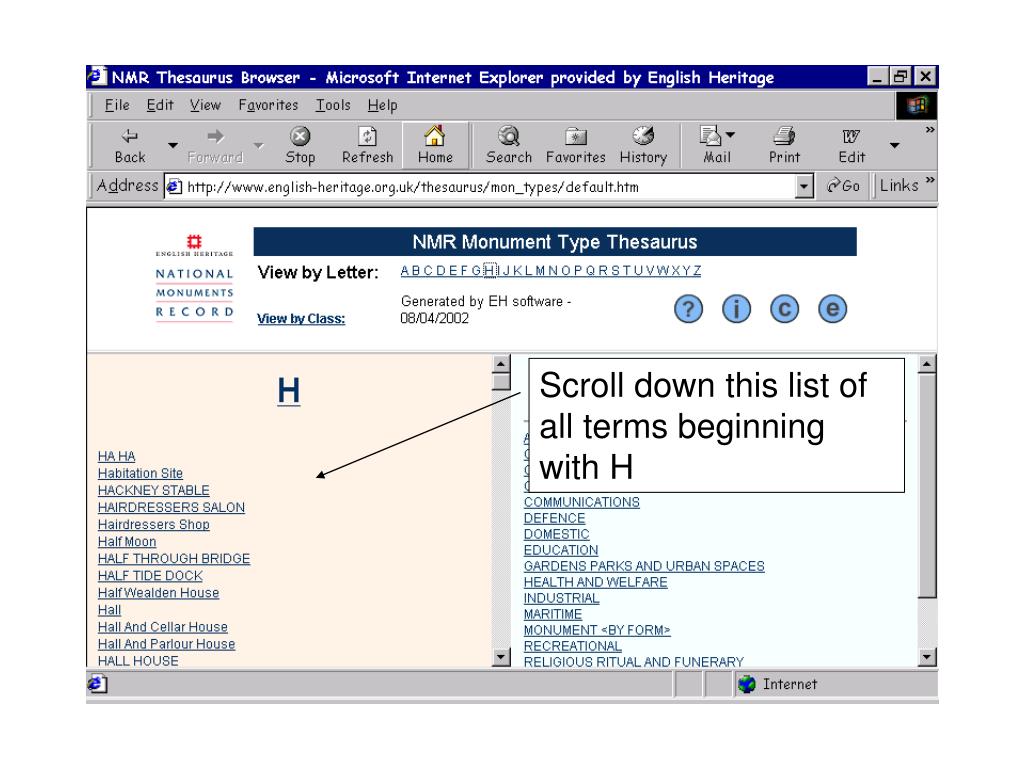The image size is (1024, 768).
Task: Open the Mail dropdown arrow
Action: (x=730, y=135)
